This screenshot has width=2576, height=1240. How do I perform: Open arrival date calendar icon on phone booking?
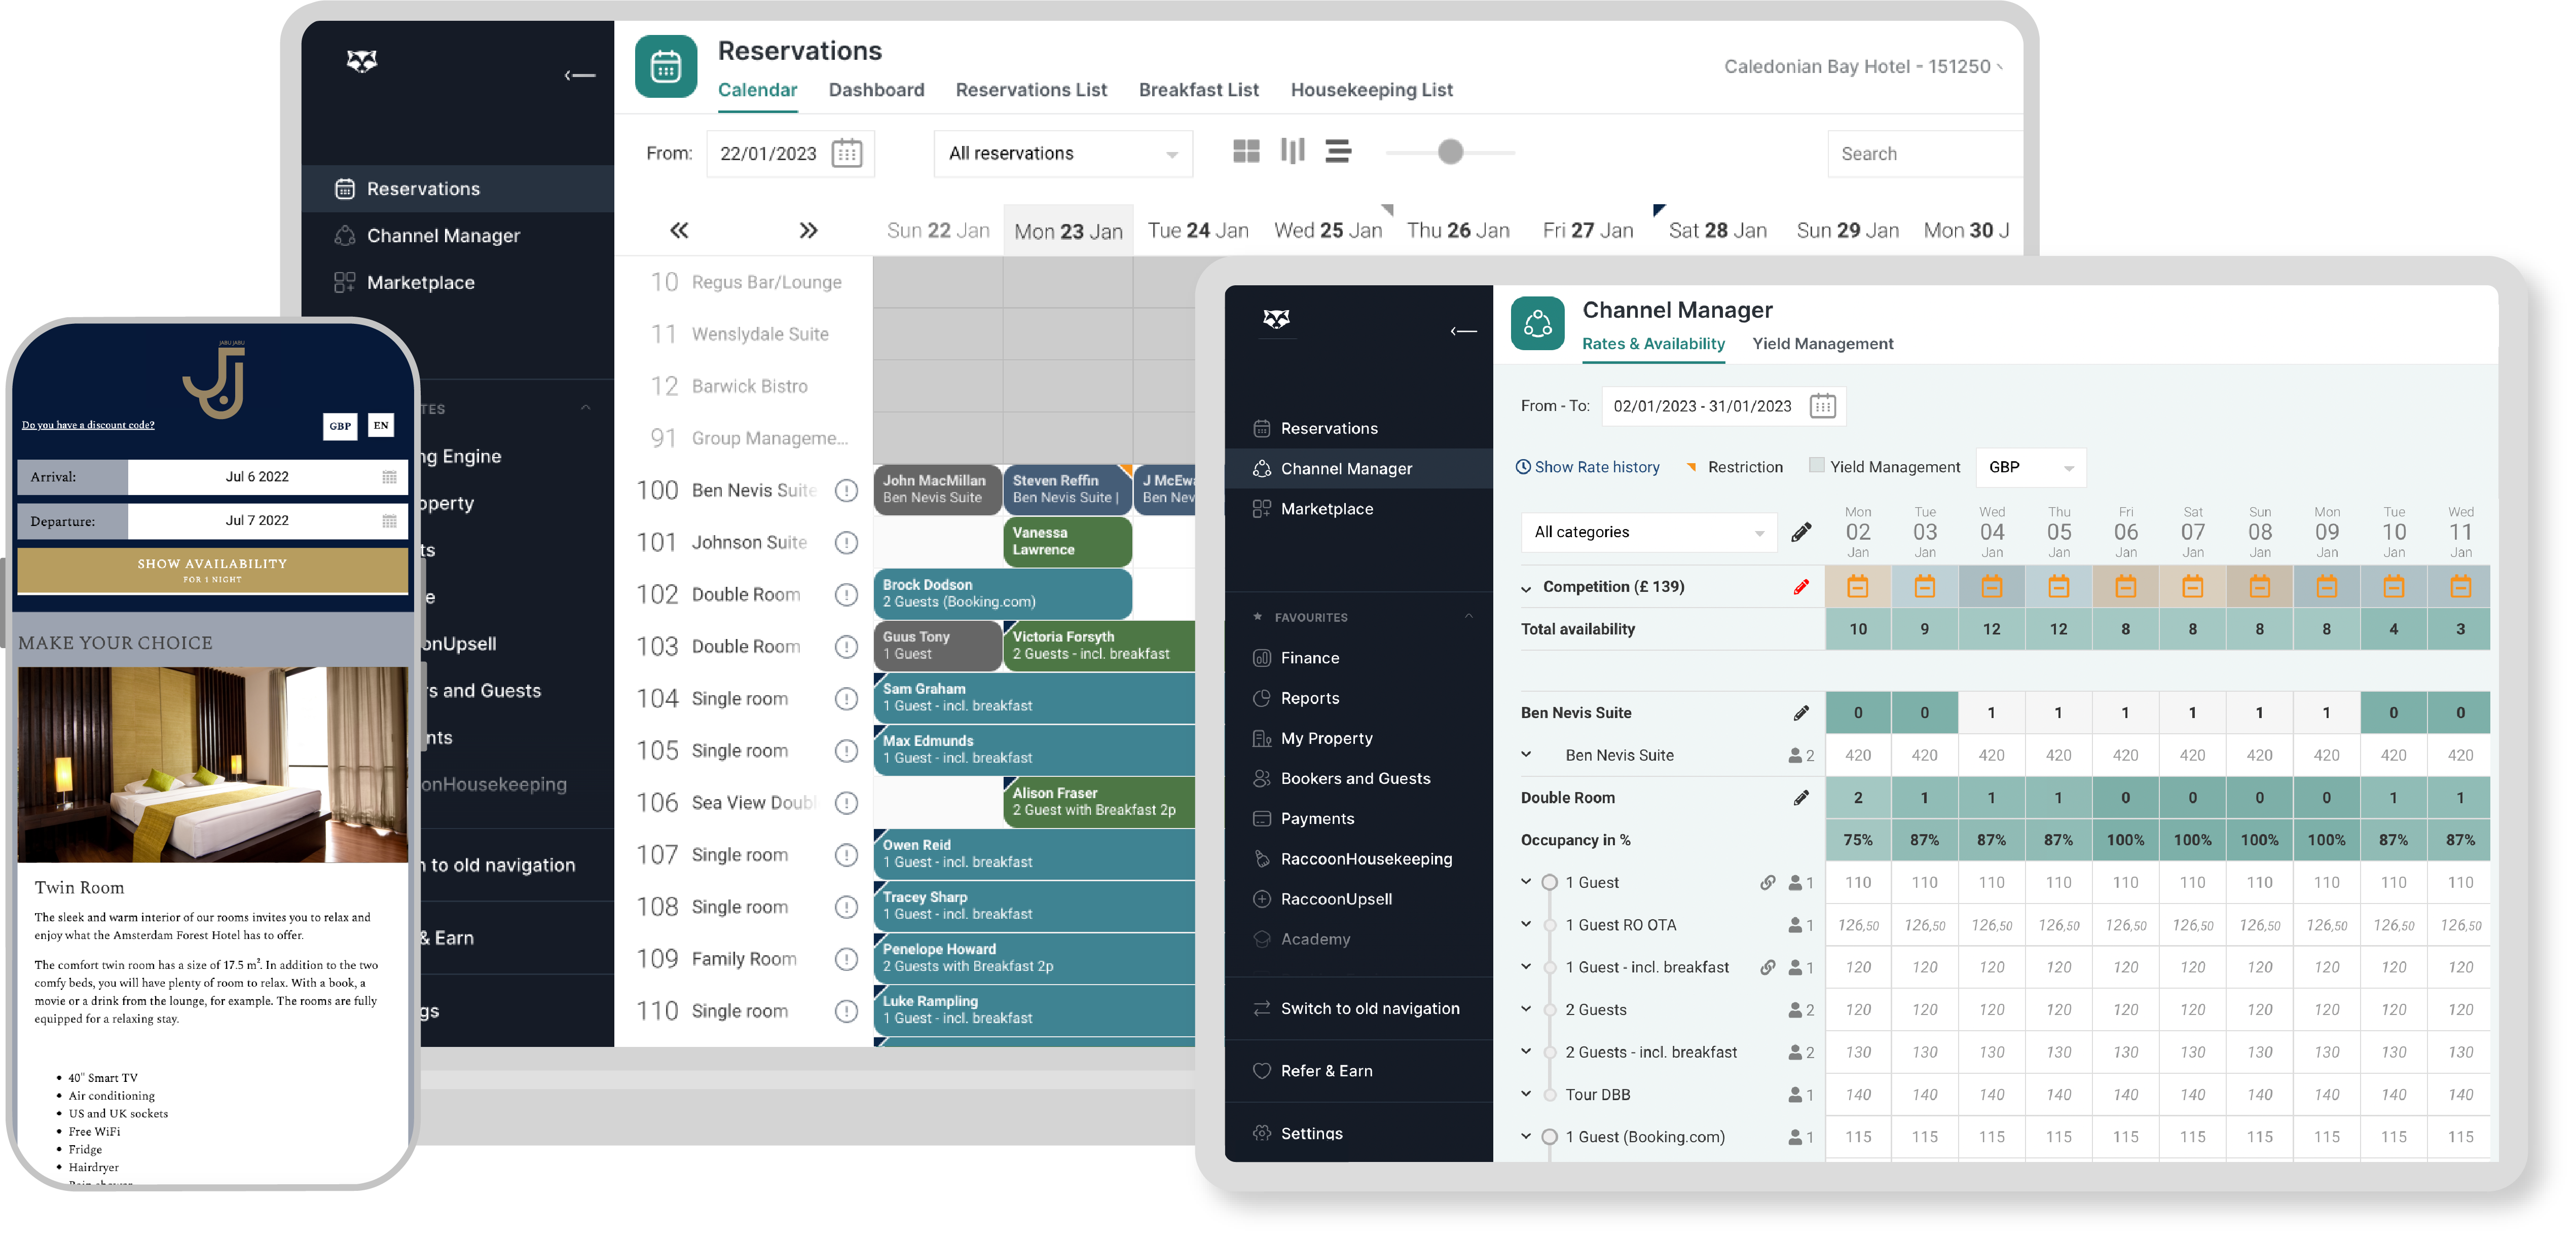[389, 477]
